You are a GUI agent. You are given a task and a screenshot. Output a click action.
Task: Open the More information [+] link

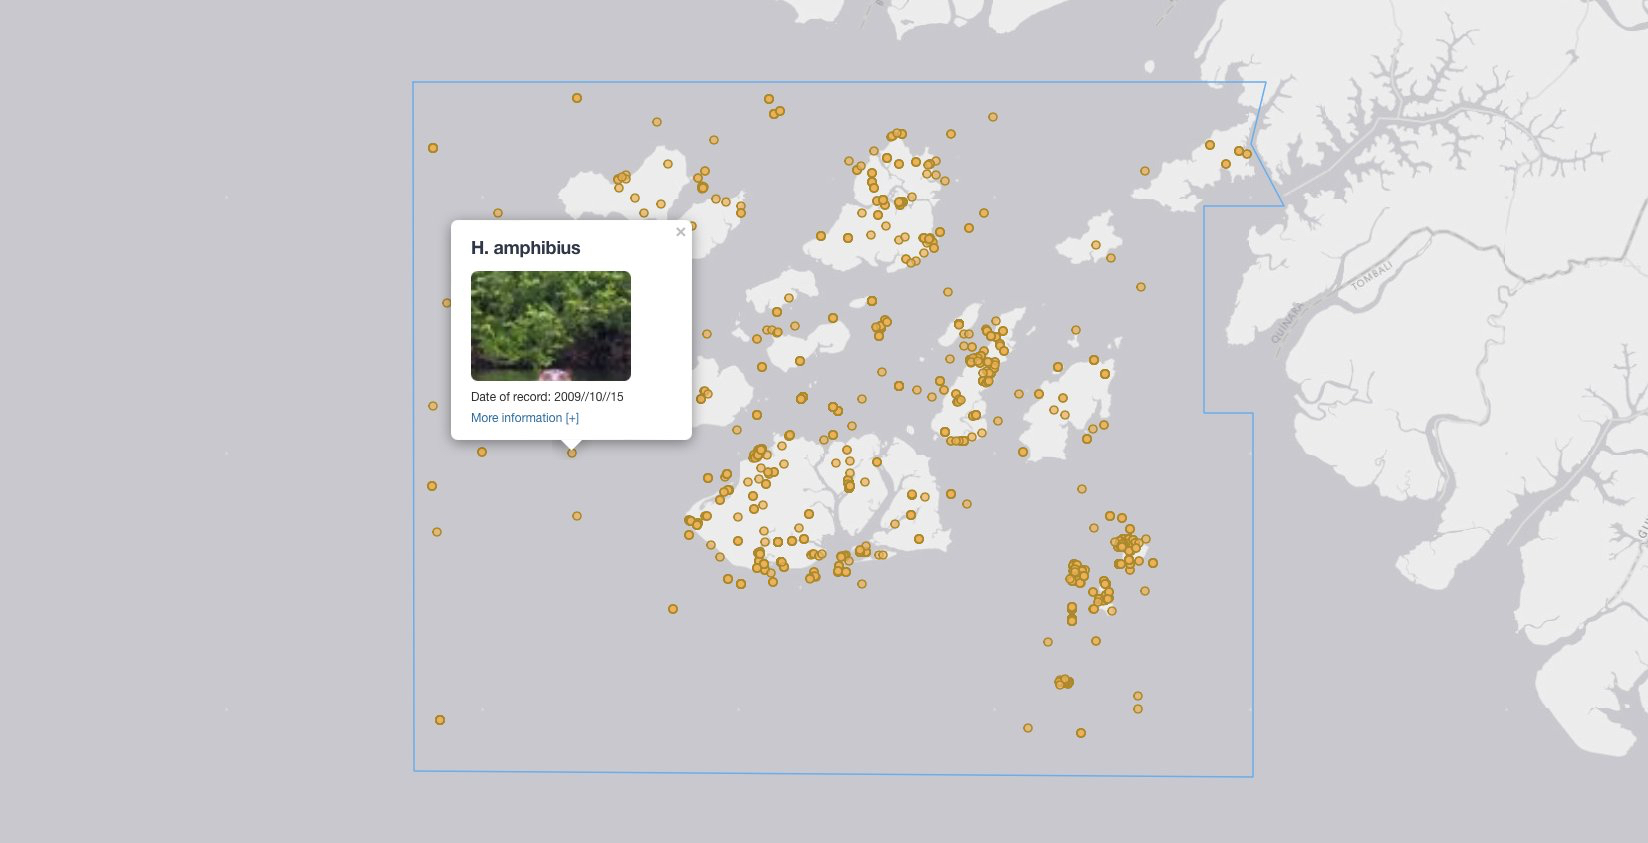coord(524,418)
